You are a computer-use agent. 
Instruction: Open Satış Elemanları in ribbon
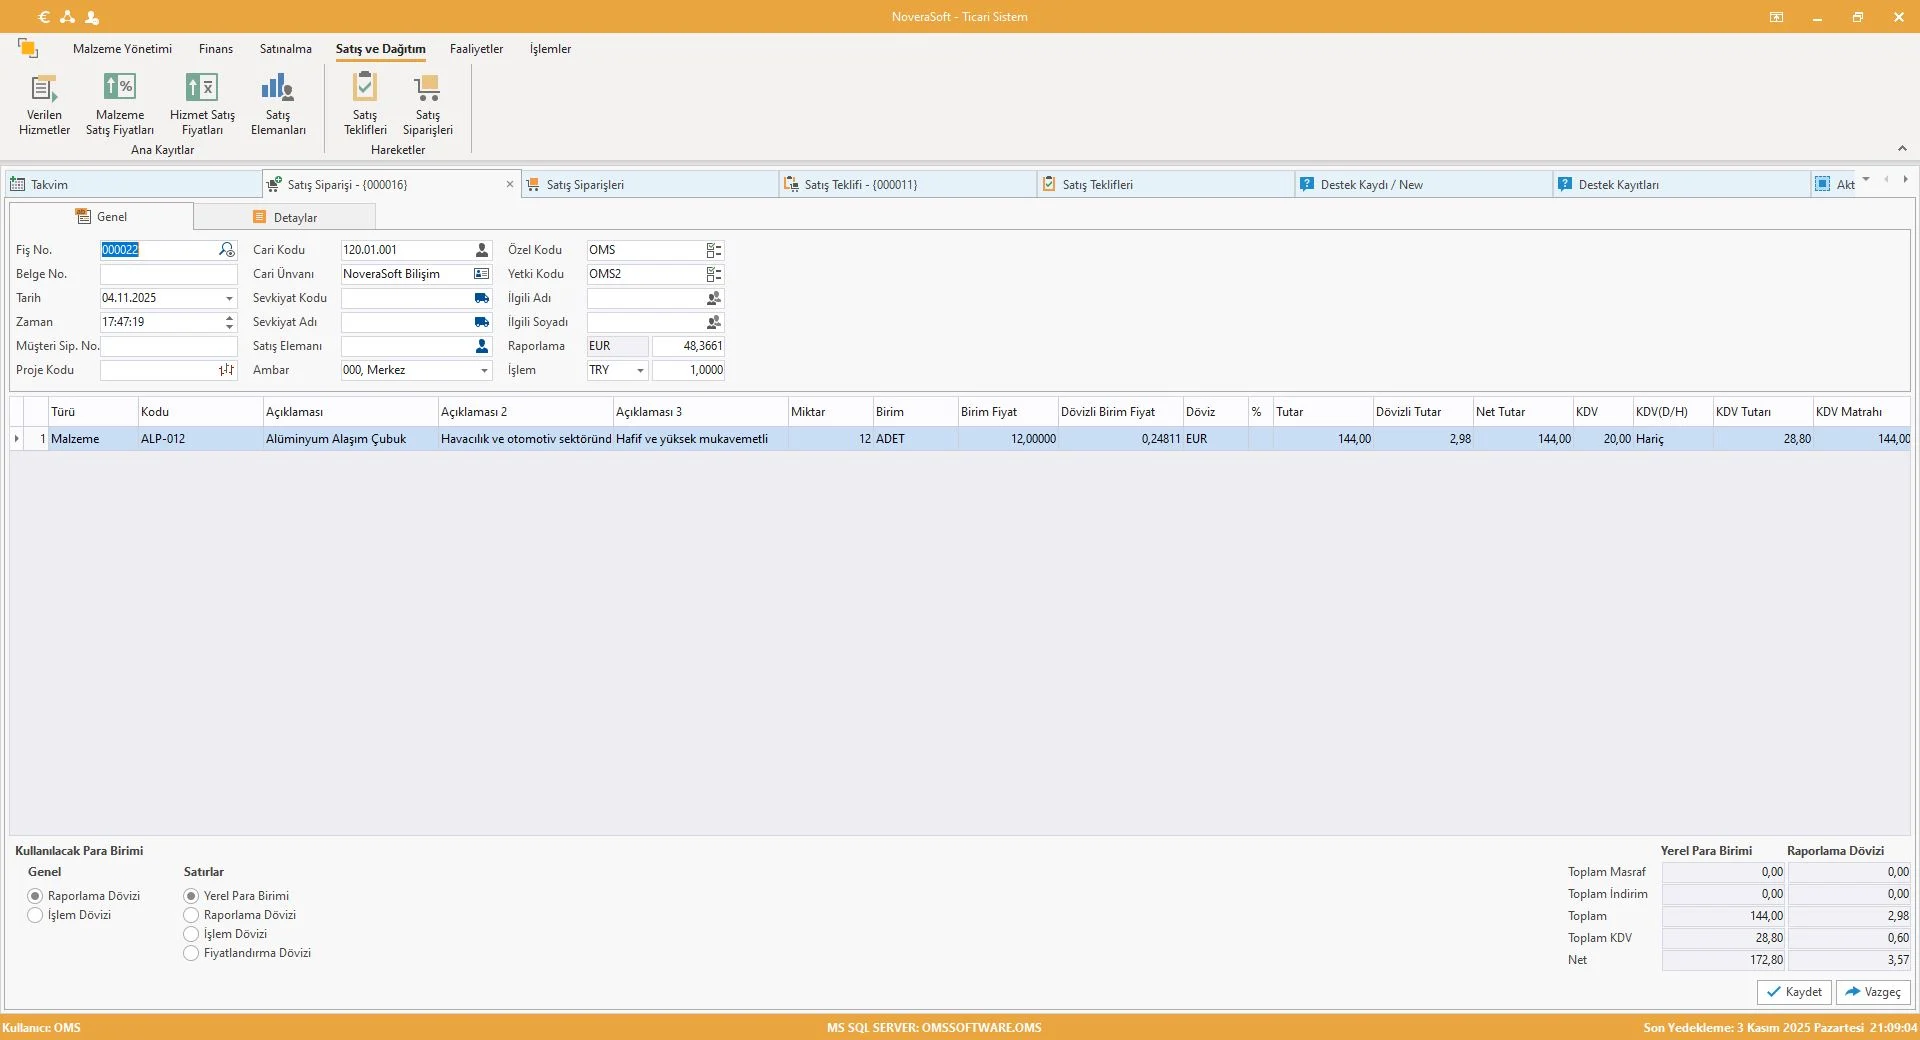(278, 104)
